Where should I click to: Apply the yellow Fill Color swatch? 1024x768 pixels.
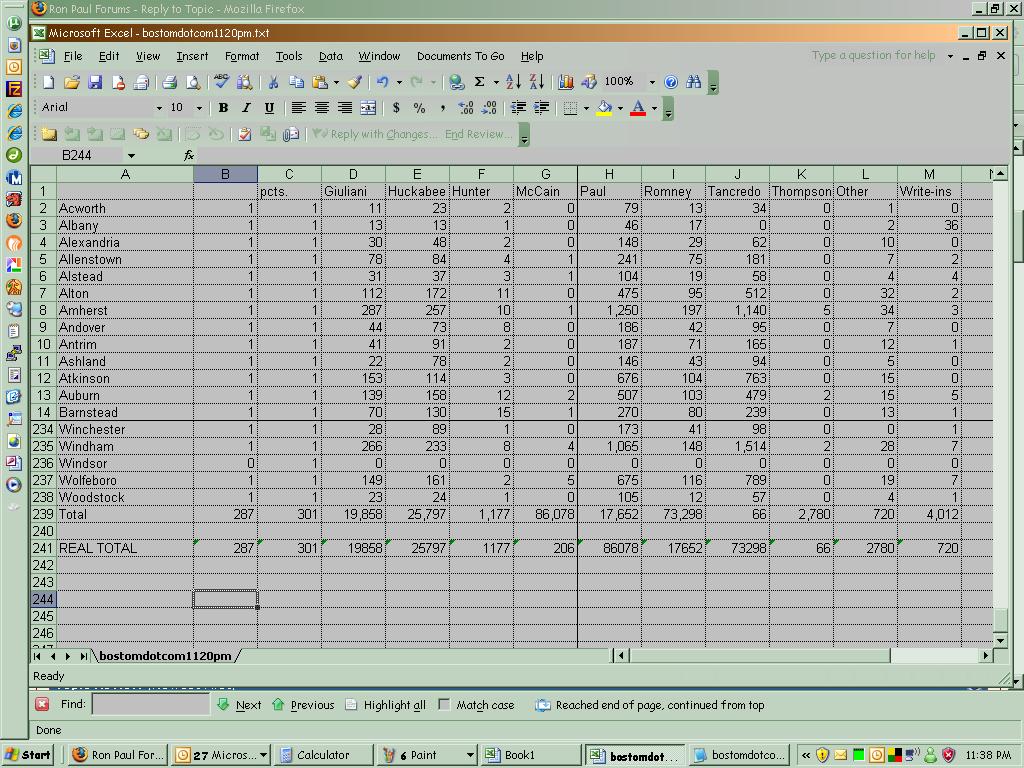click(605, 108)
